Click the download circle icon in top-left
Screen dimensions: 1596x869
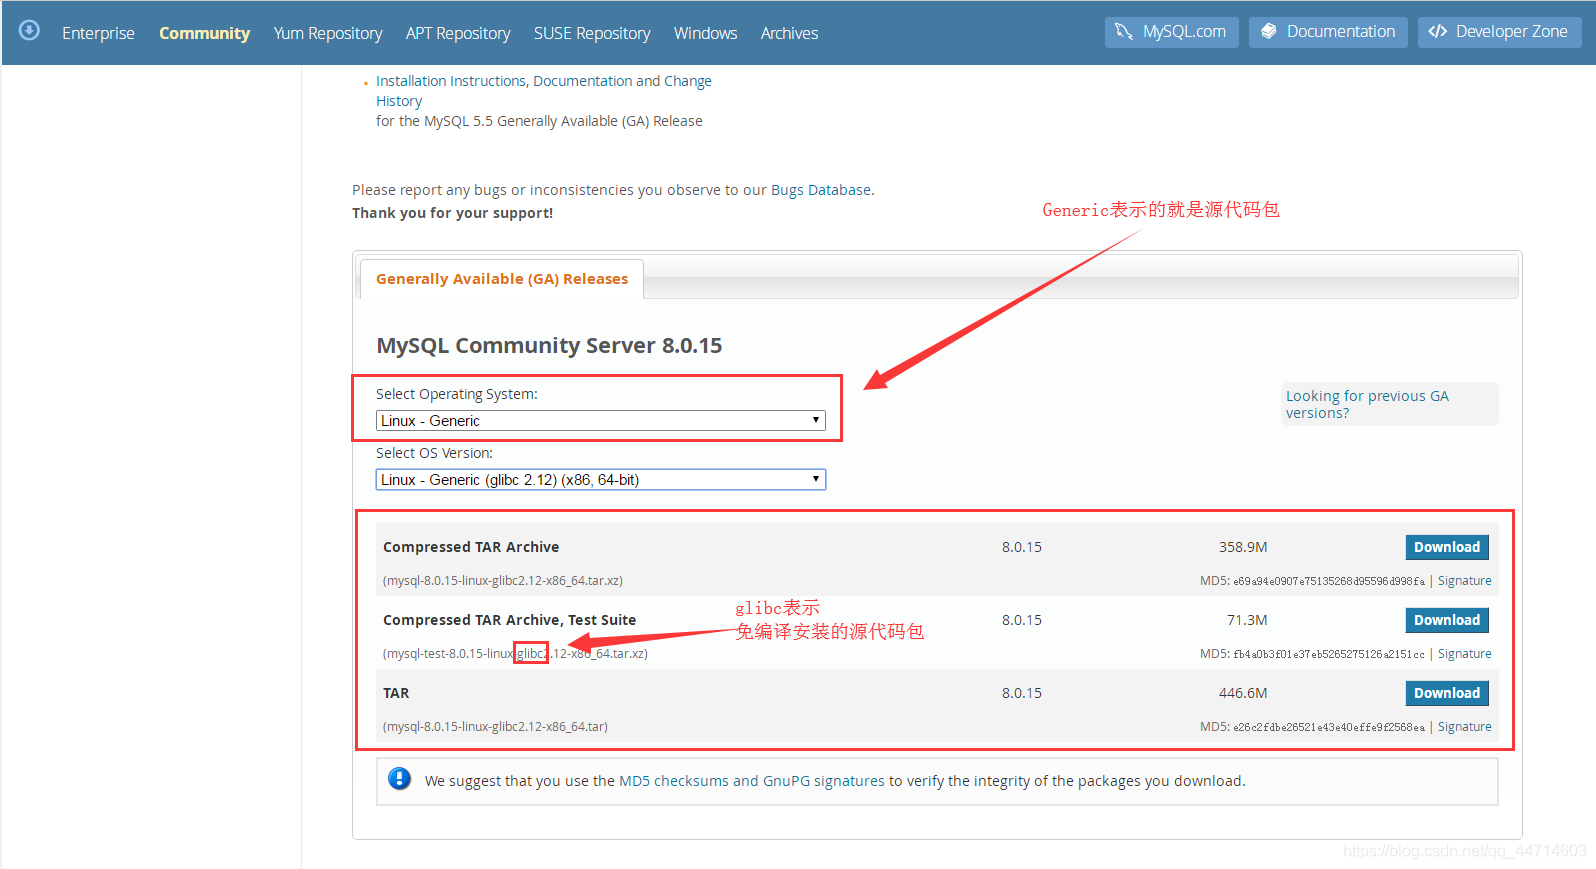[30, 30]
